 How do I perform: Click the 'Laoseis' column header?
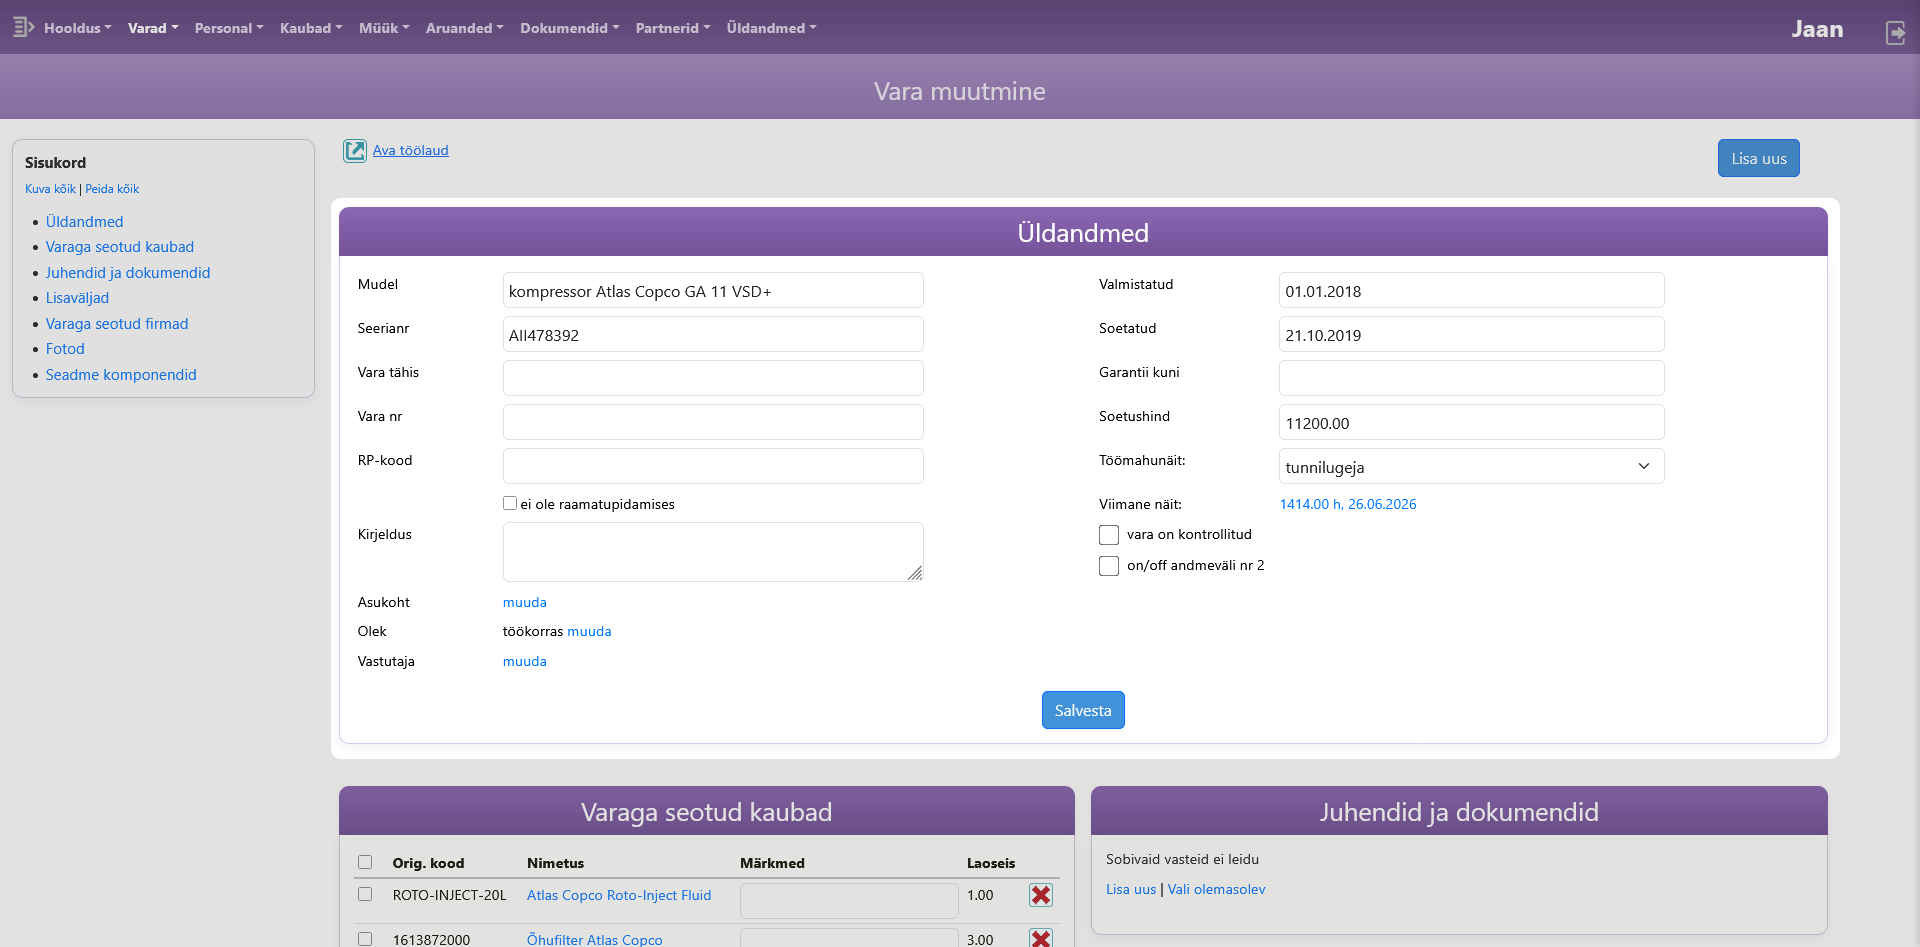991,863
